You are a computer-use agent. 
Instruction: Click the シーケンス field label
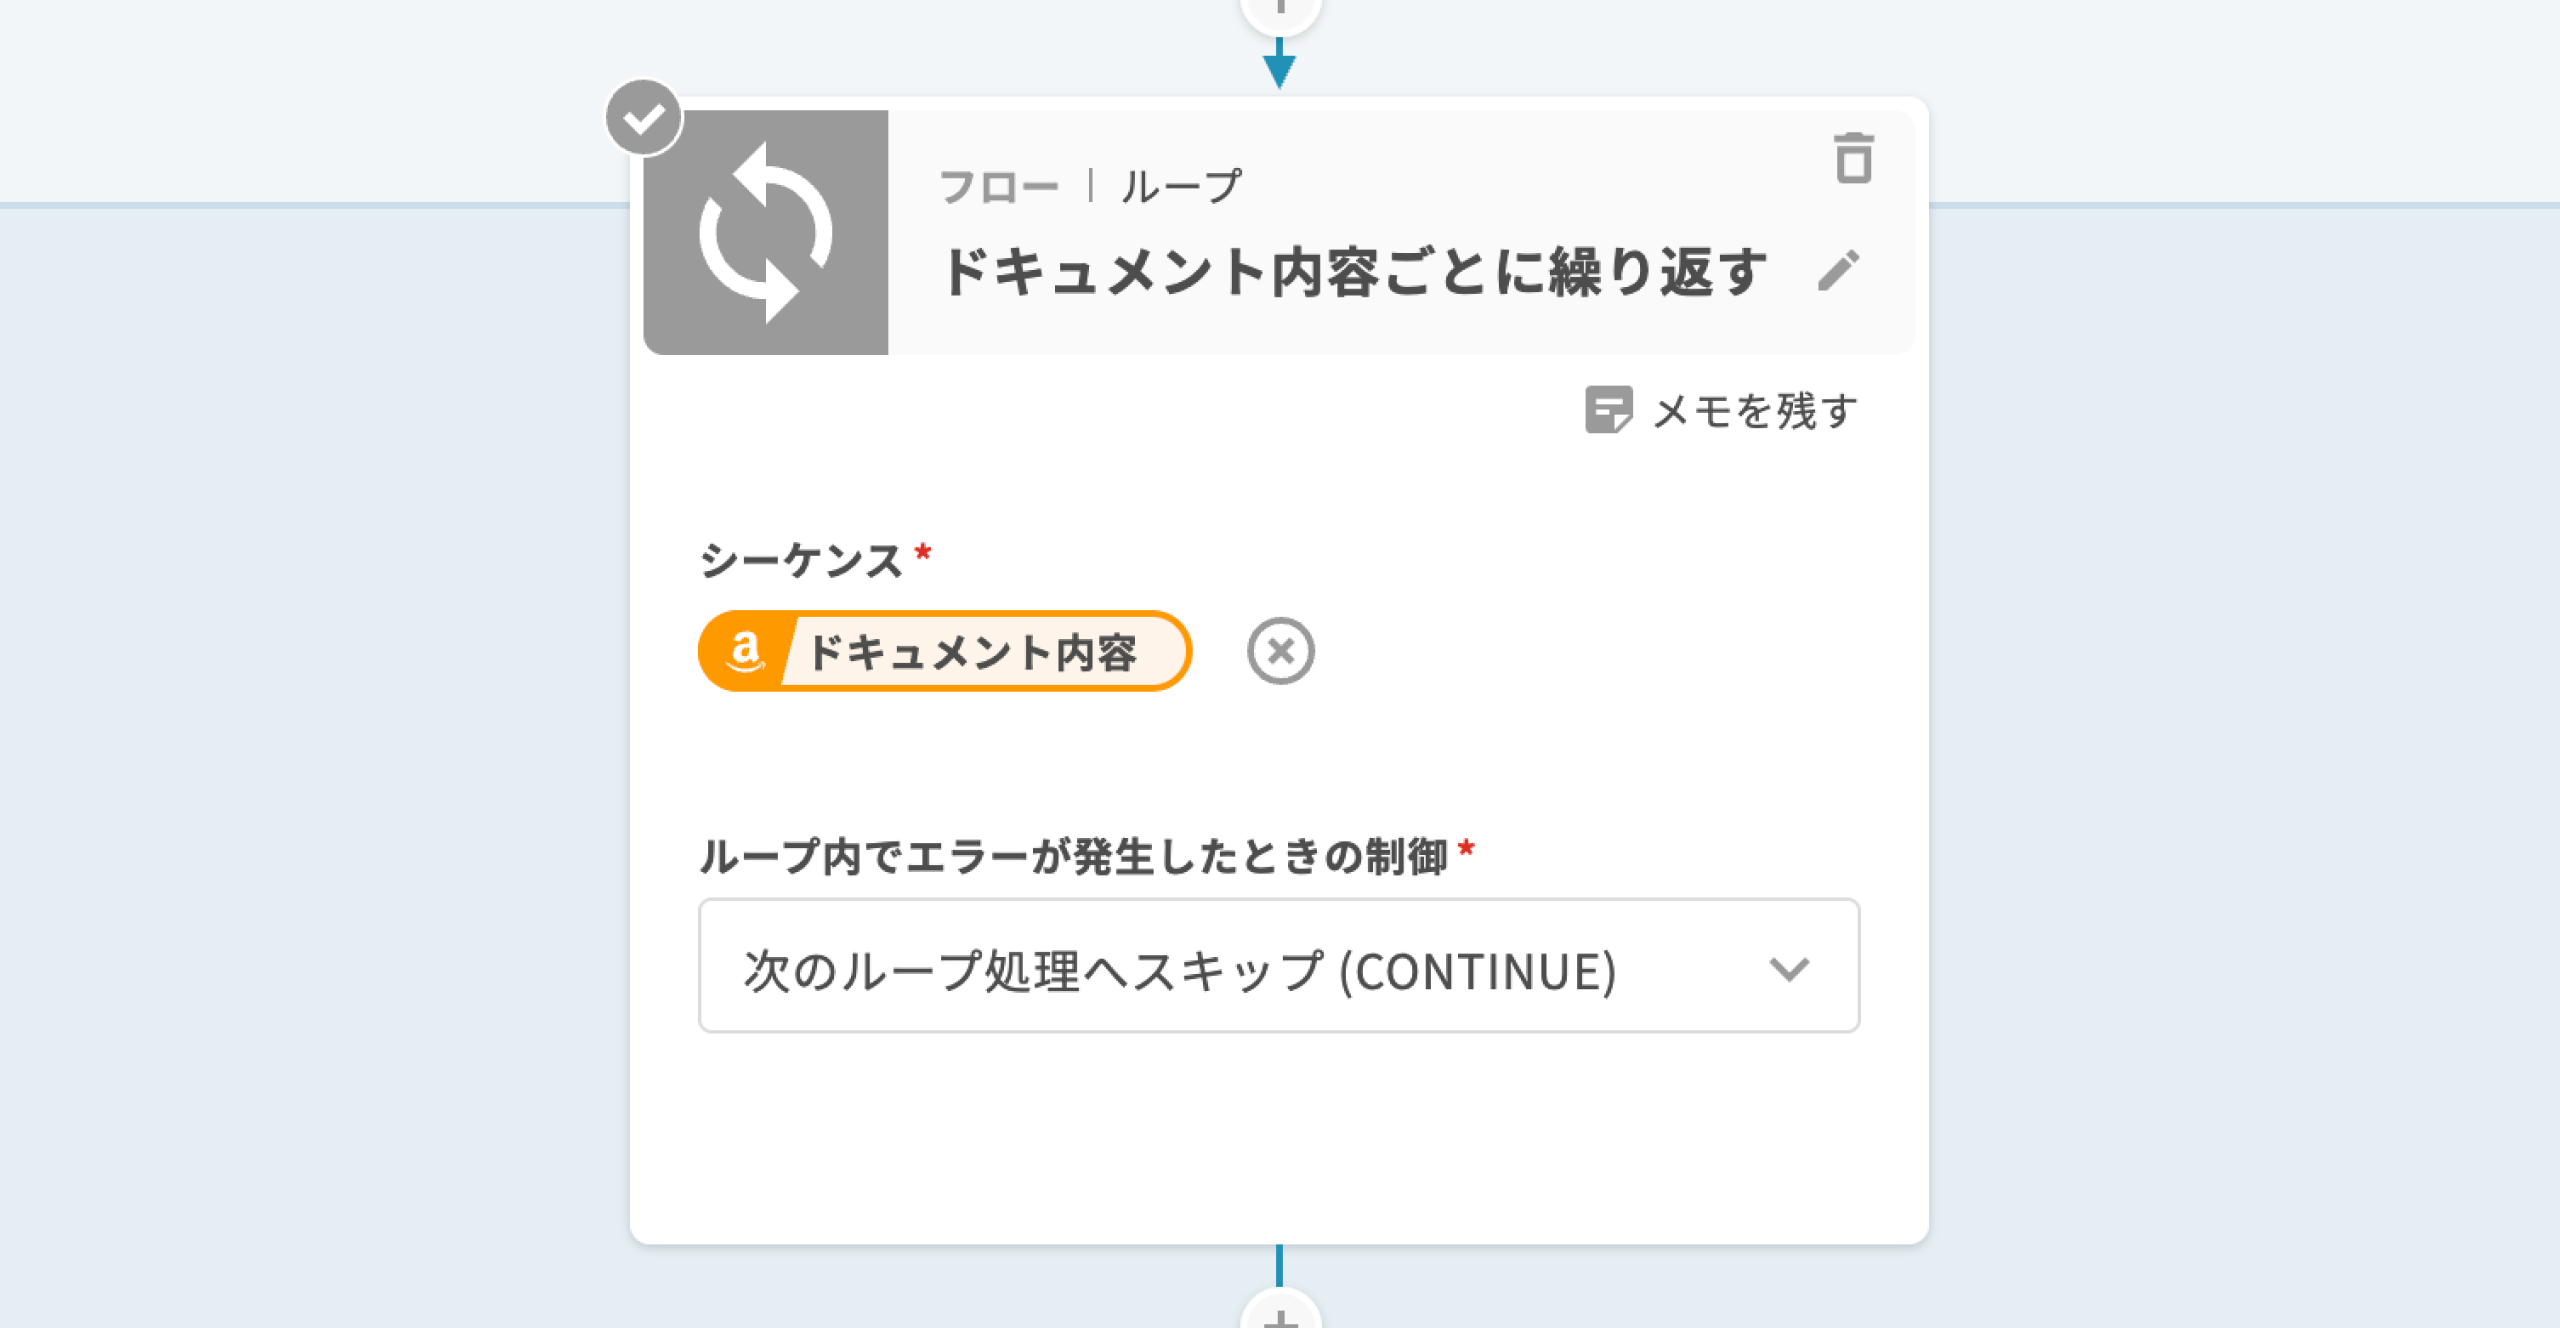[801, 560]
